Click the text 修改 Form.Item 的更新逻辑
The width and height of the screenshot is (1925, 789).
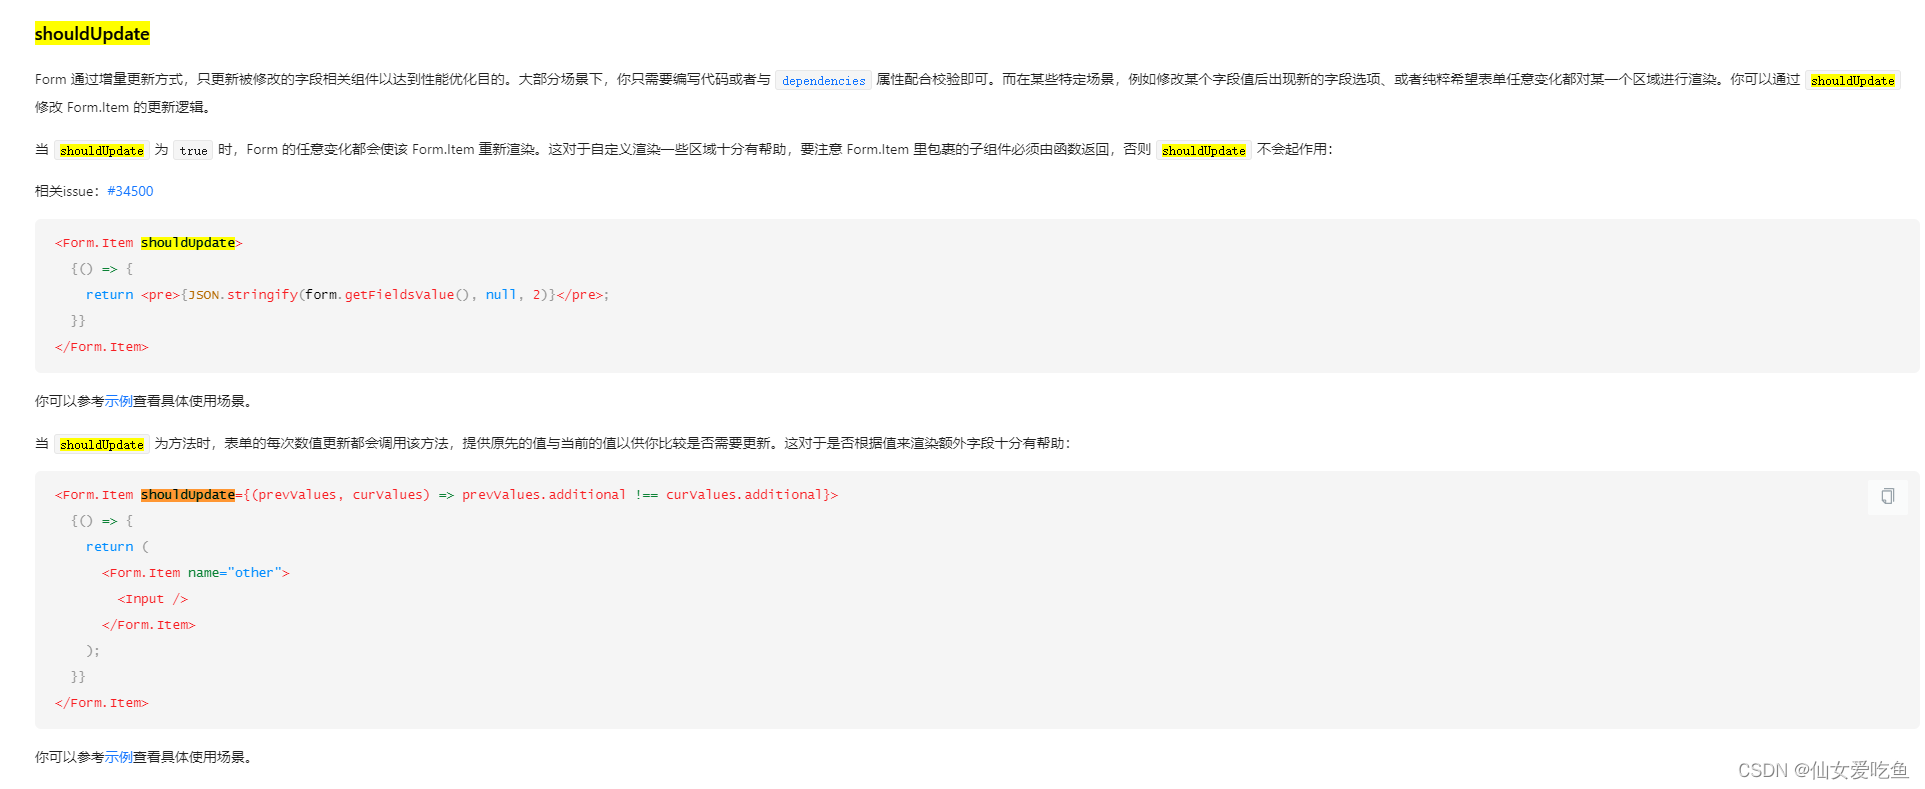[x=122, y=107]
